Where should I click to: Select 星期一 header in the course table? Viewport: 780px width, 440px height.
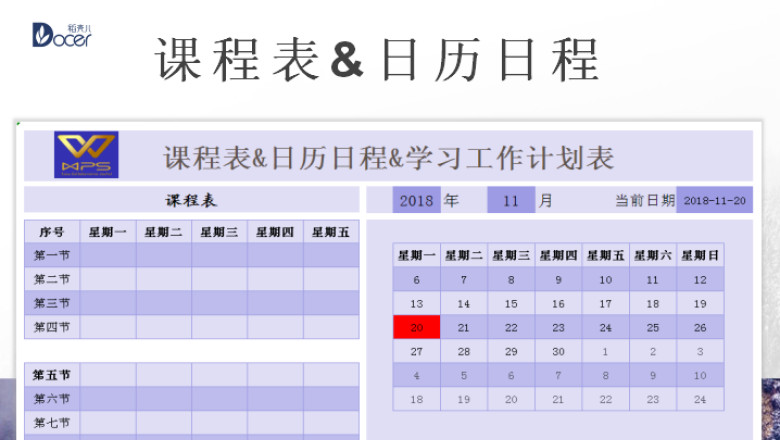[x=107, y=232]
